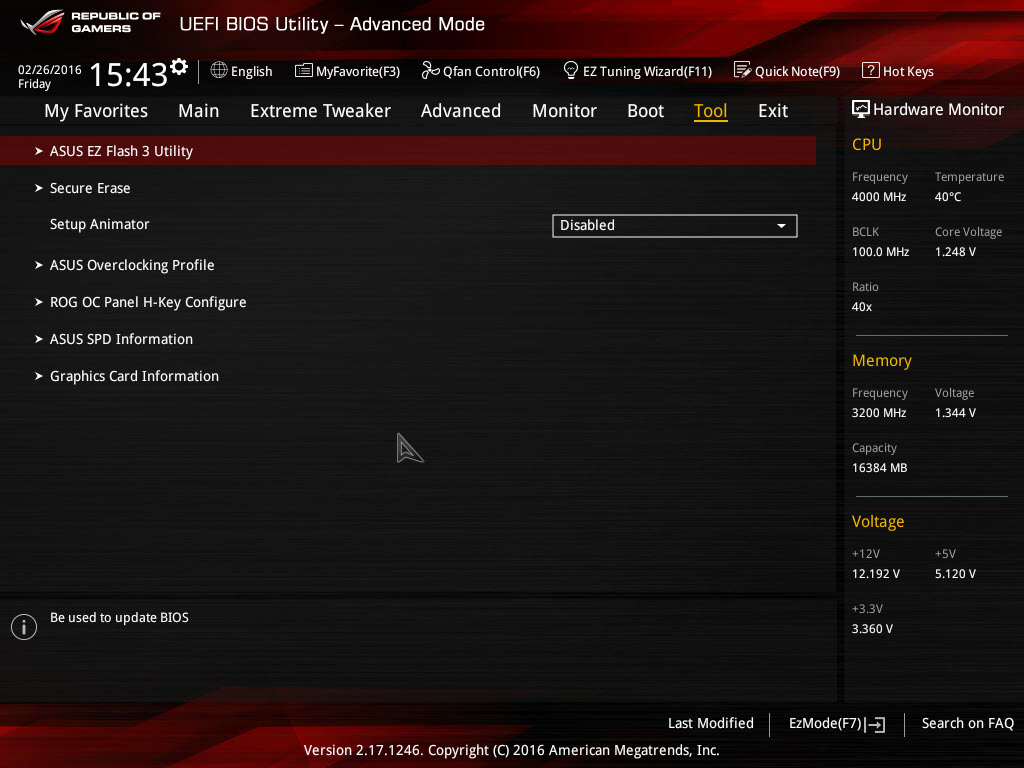
Task: Open Qfan Control fan icon
Action: [430, 70]
